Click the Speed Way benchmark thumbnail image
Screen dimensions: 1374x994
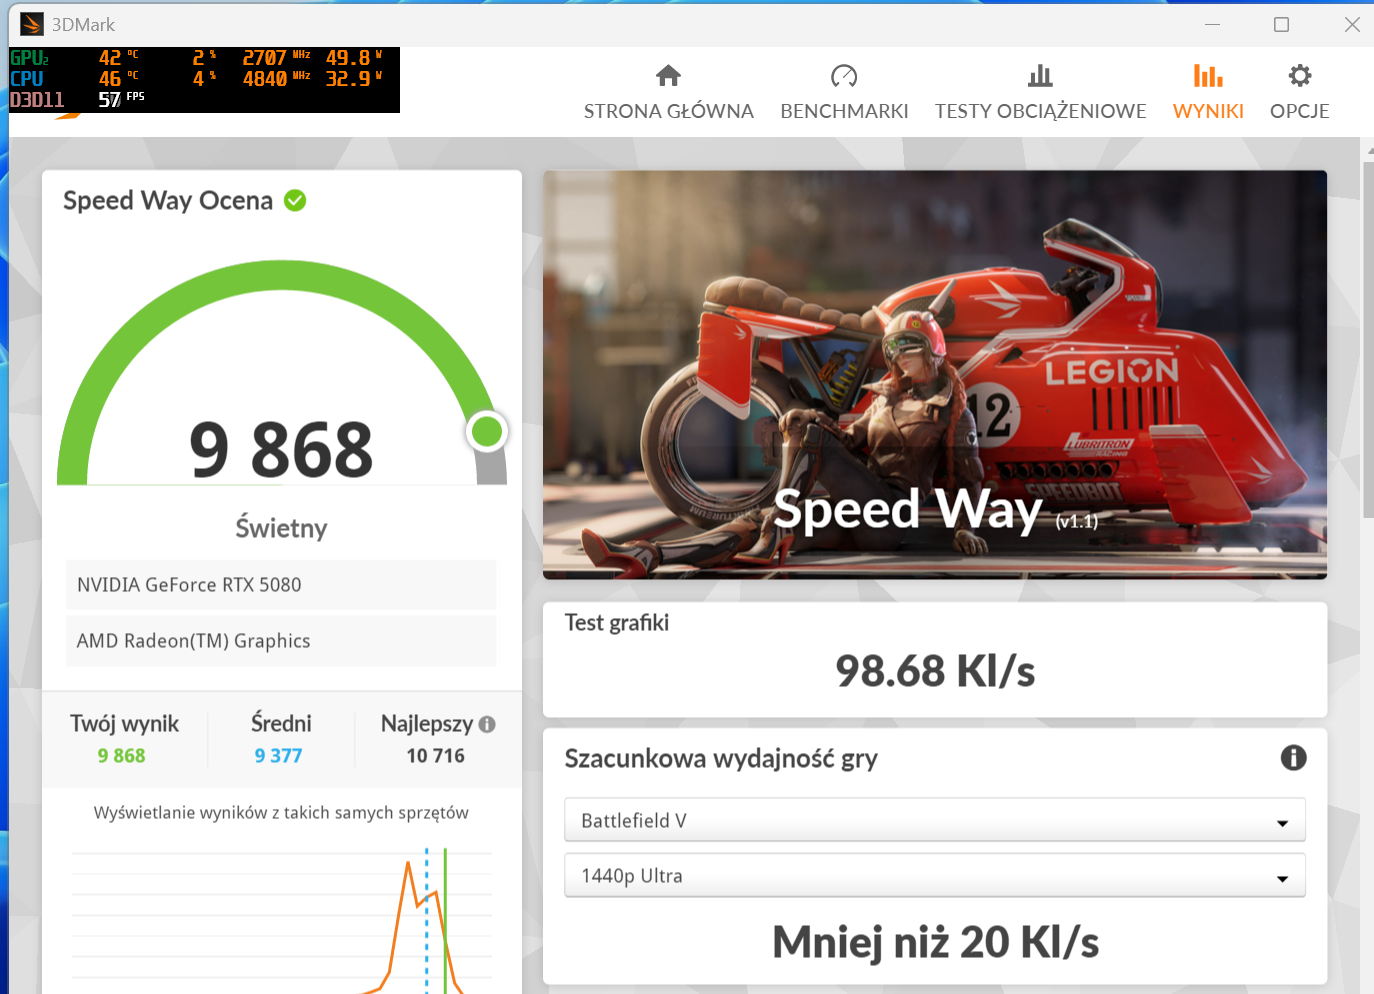point(934,374)
